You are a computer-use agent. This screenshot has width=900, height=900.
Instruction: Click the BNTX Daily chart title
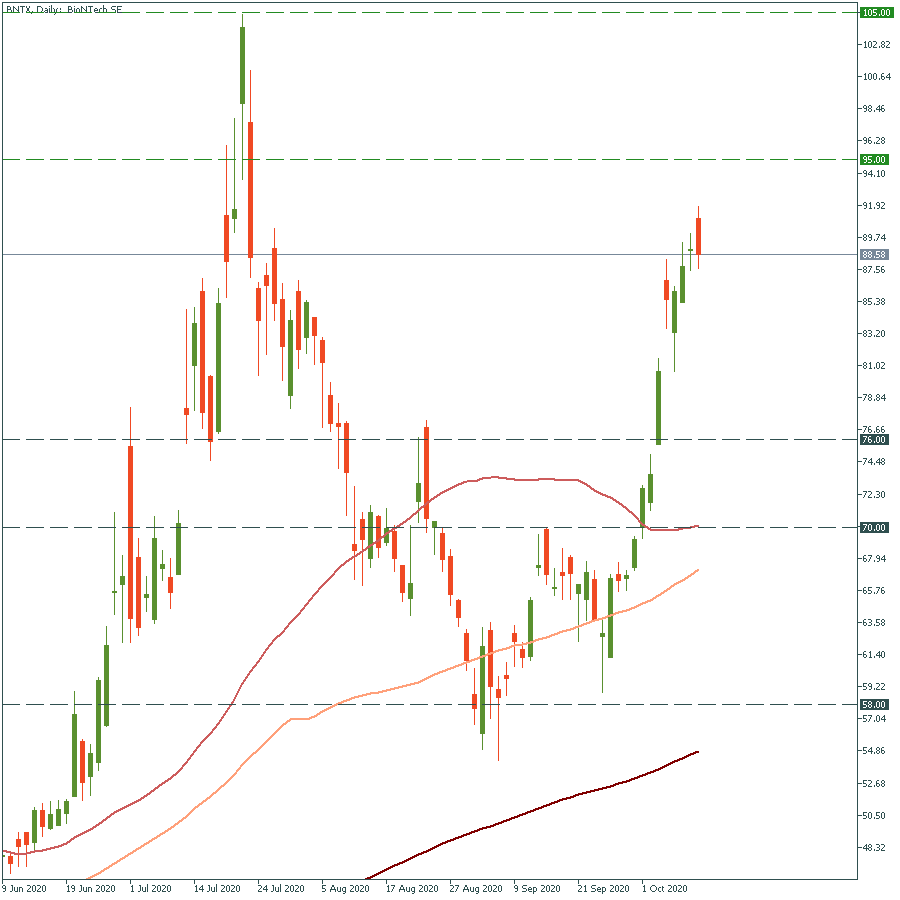(64, 9)
